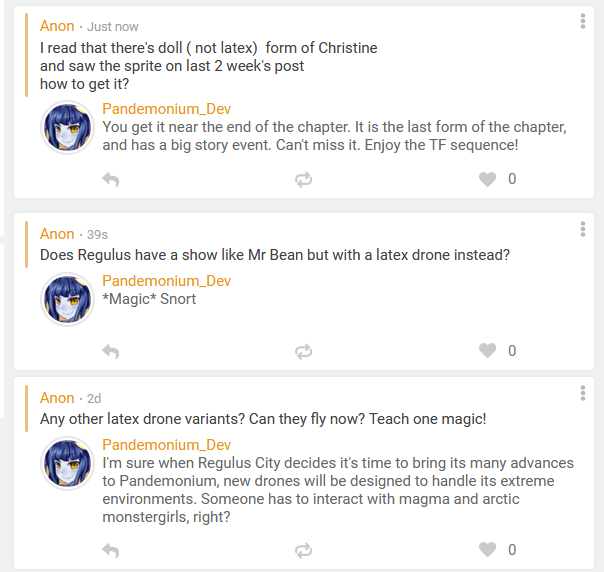The width and height of the screenshot is (604, 572).
Task: Reblog the latex drone variants post
Action: (x=303, y=550)
